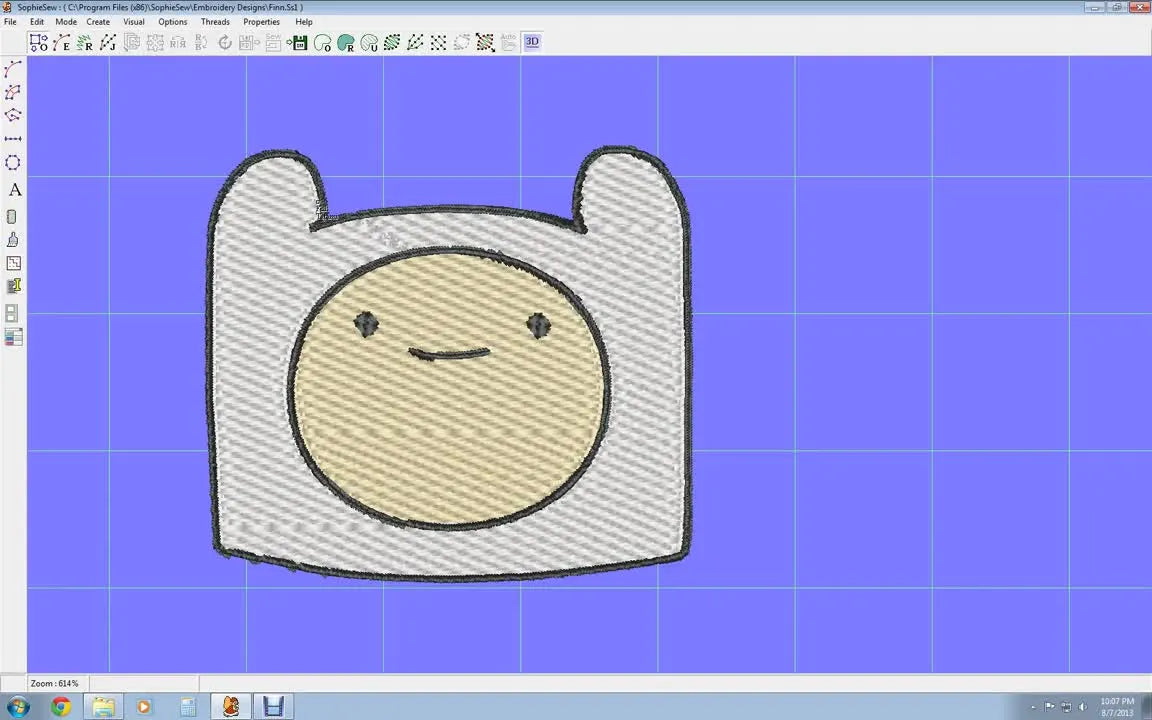Image resolution: width=1152 pixels, height=720 pixels.
Task: Click the green floppy disk save icon
Action: [x=298, y=43]
